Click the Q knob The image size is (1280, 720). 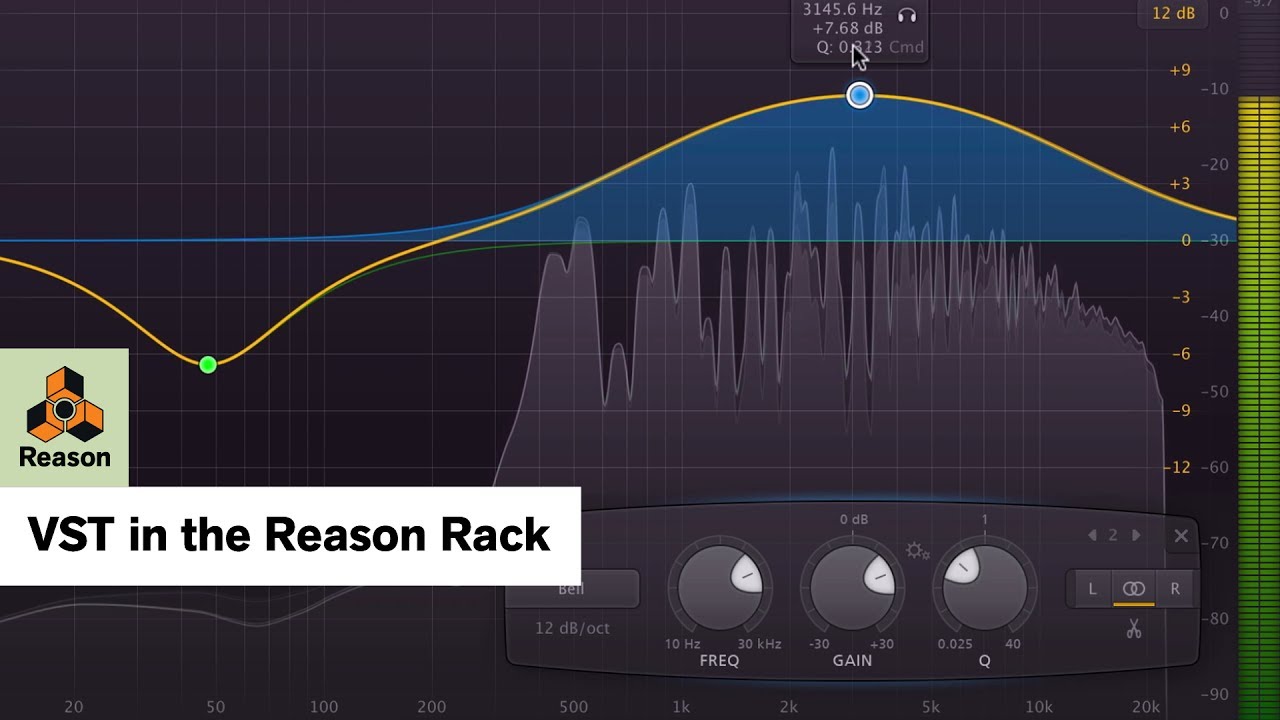(x=985, y=587)
